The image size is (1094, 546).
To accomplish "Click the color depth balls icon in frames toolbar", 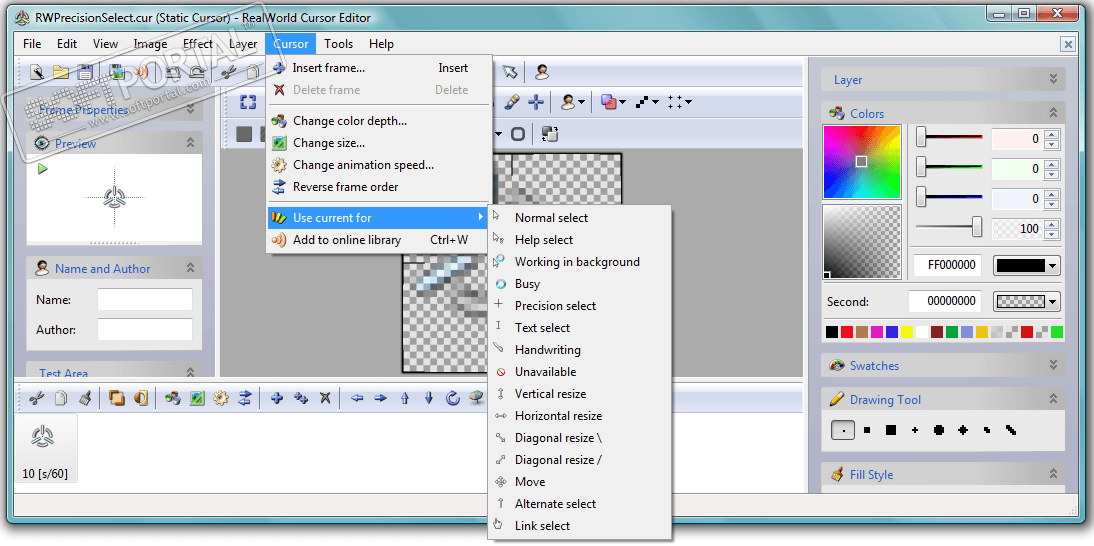I will (x=173, y=398).
